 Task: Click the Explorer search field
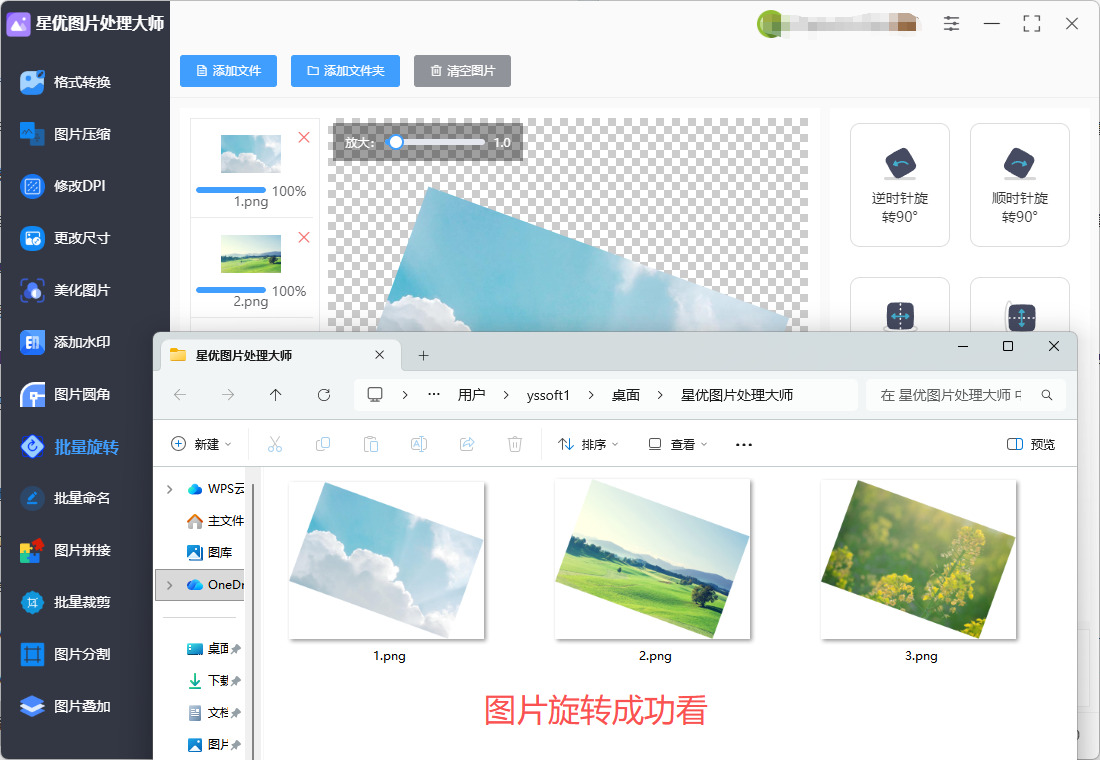(966, 395)
